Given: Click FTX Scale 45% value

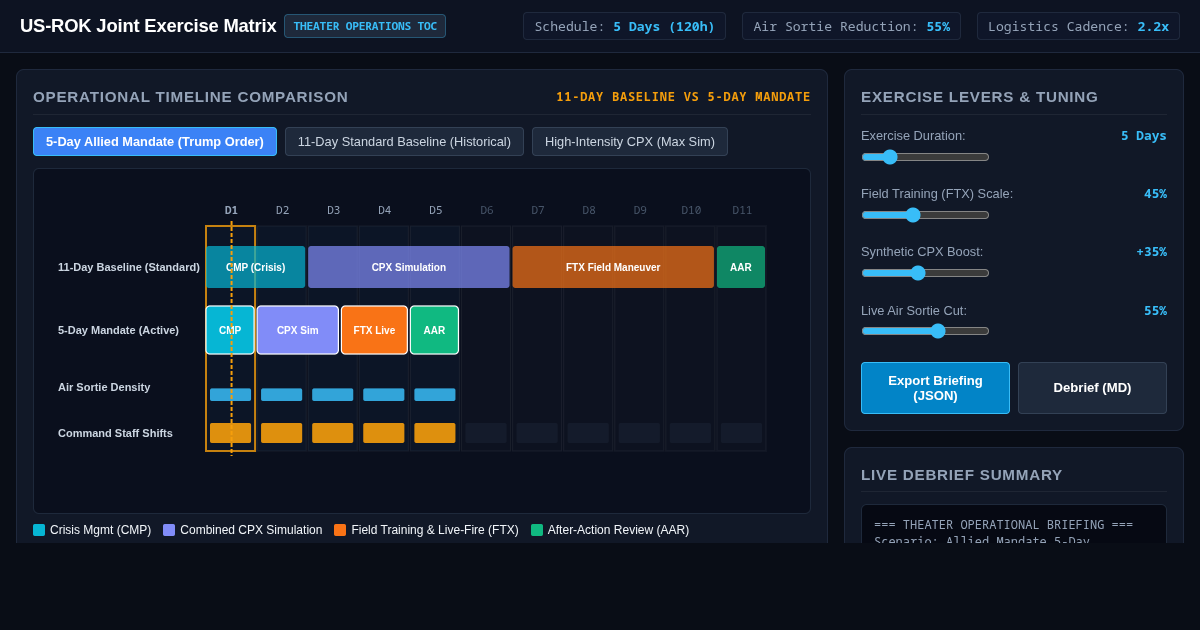Looking at the screenshot, I should [1155, 194].
